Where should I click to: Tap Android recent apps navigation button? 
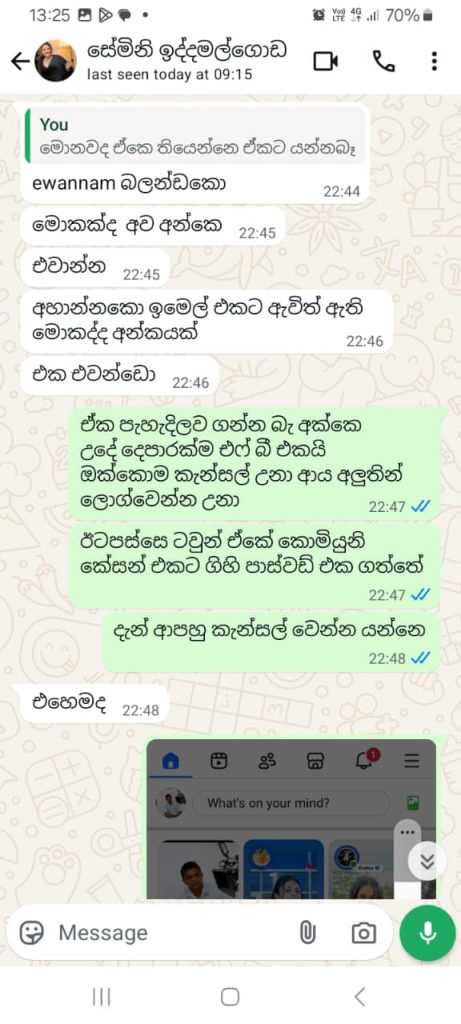point(101,997)
